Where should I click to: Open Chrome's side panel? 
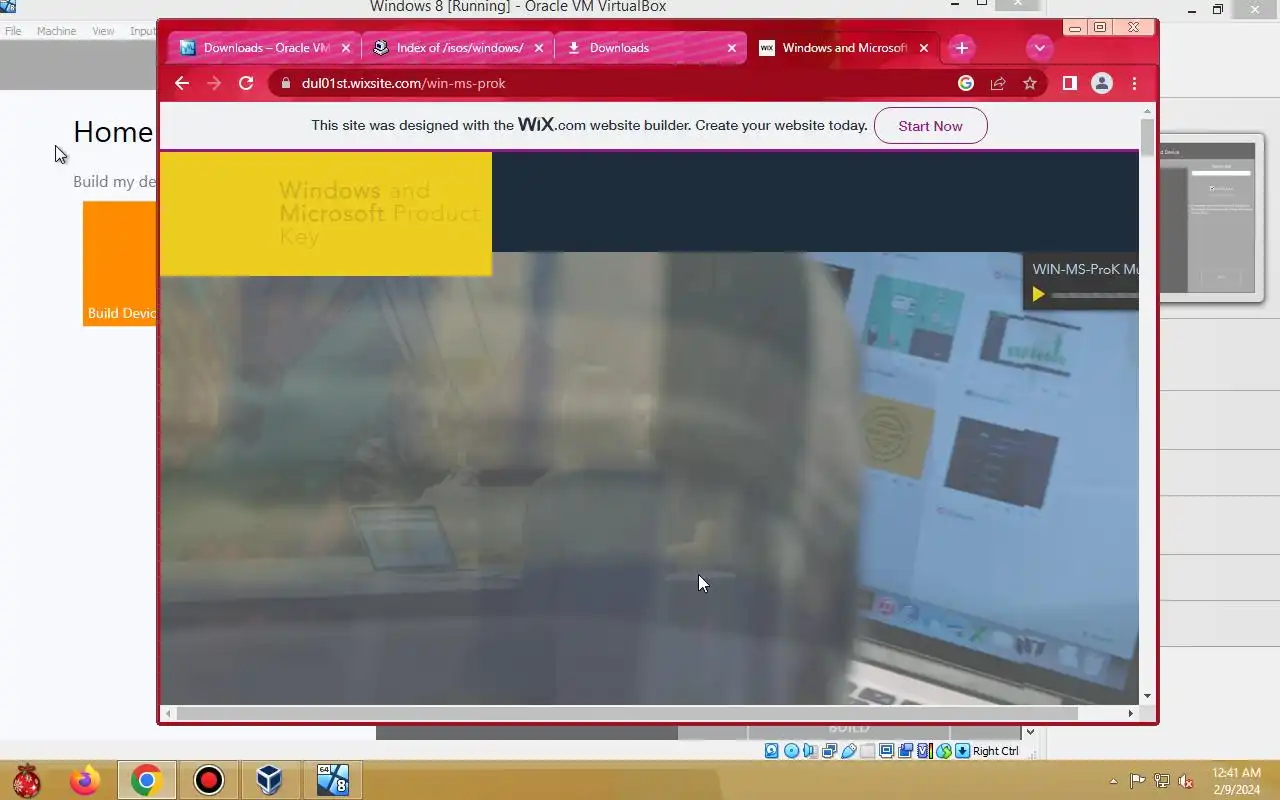[1070, 84]
